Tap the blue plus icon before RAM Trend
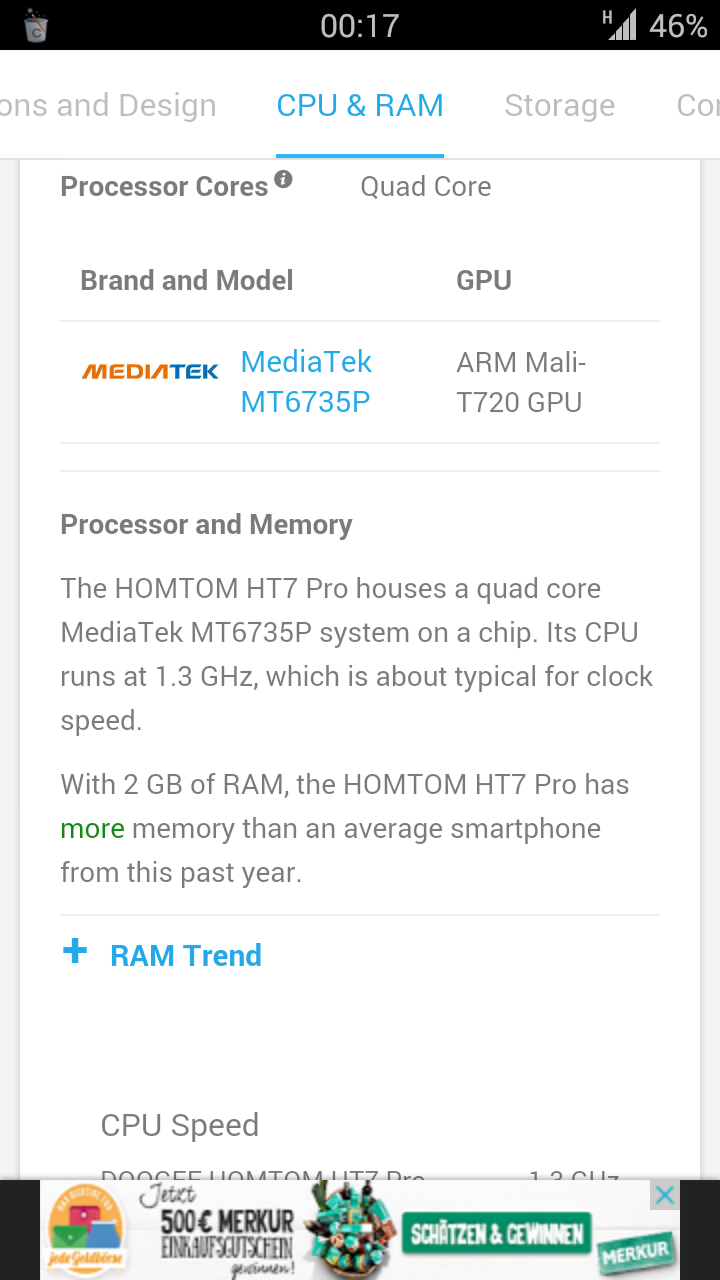The height and width of the screenshot is (1280, 720). pyautogui.click(x=75, y=951)
